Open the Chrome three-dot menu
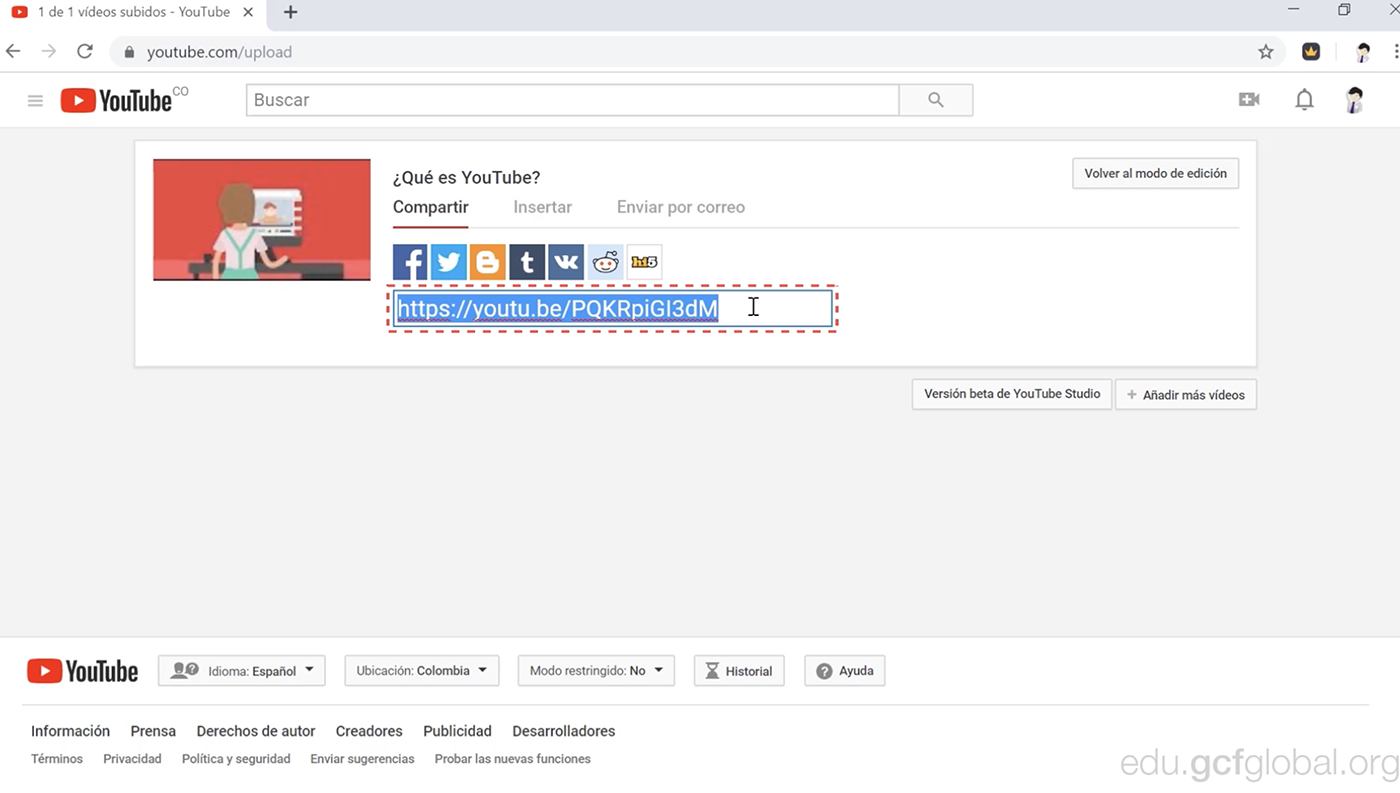Image resolution: width=1400 pixels, height=793 pixels. (1395, 52)
